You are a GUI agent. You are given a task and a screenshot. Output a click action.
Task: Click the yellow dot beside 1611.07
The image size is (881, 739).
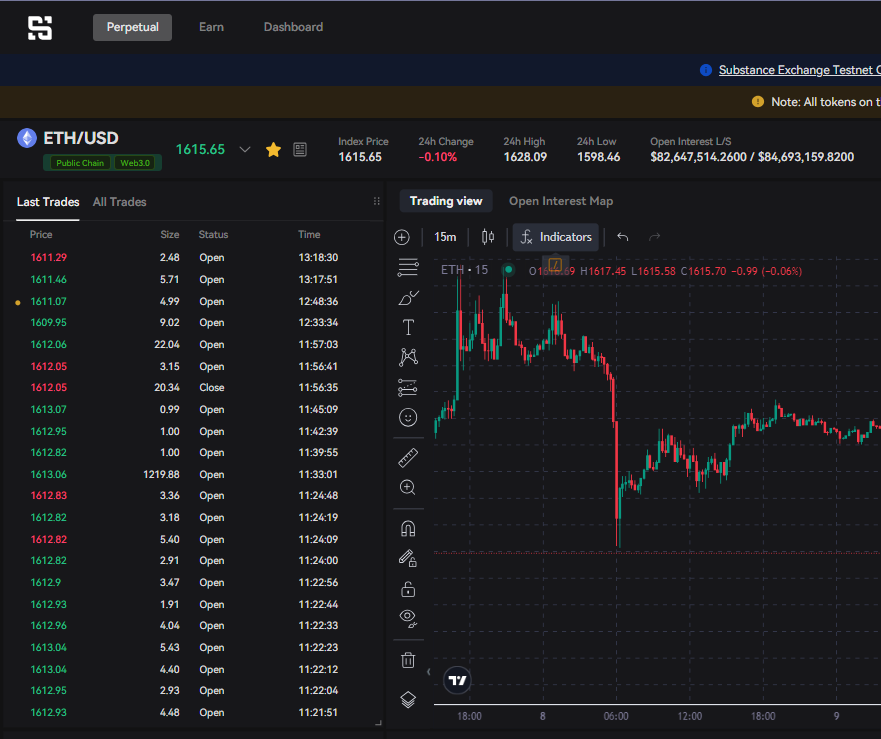pos(18,302)
